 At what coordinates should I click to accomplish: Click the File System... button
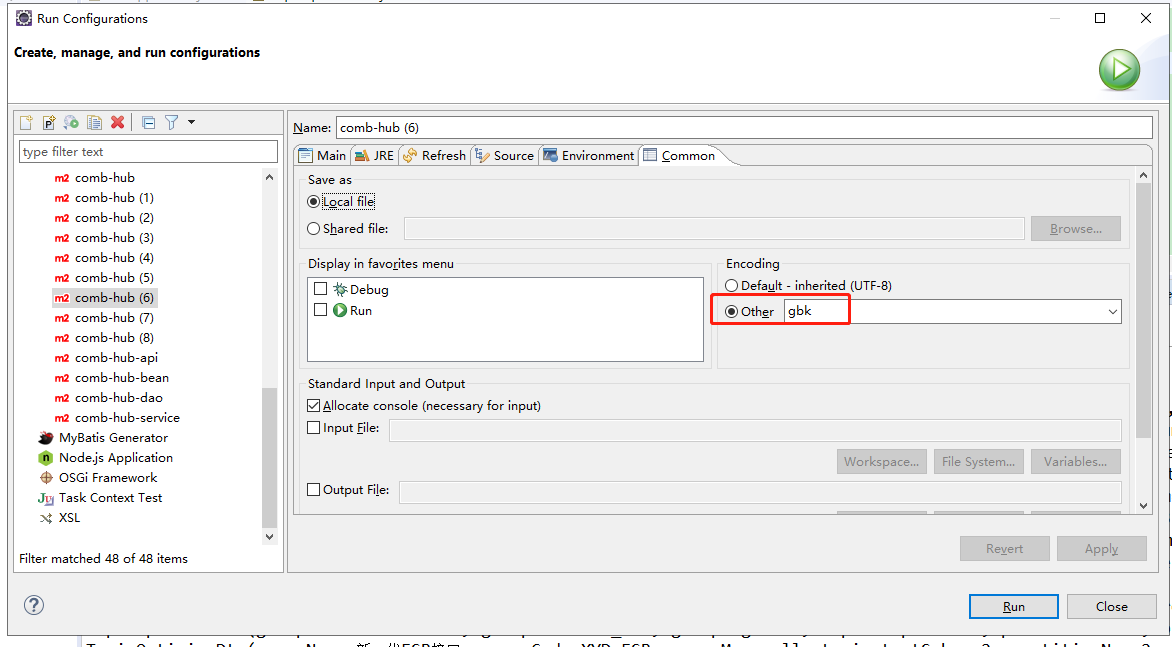pos(978,462)
